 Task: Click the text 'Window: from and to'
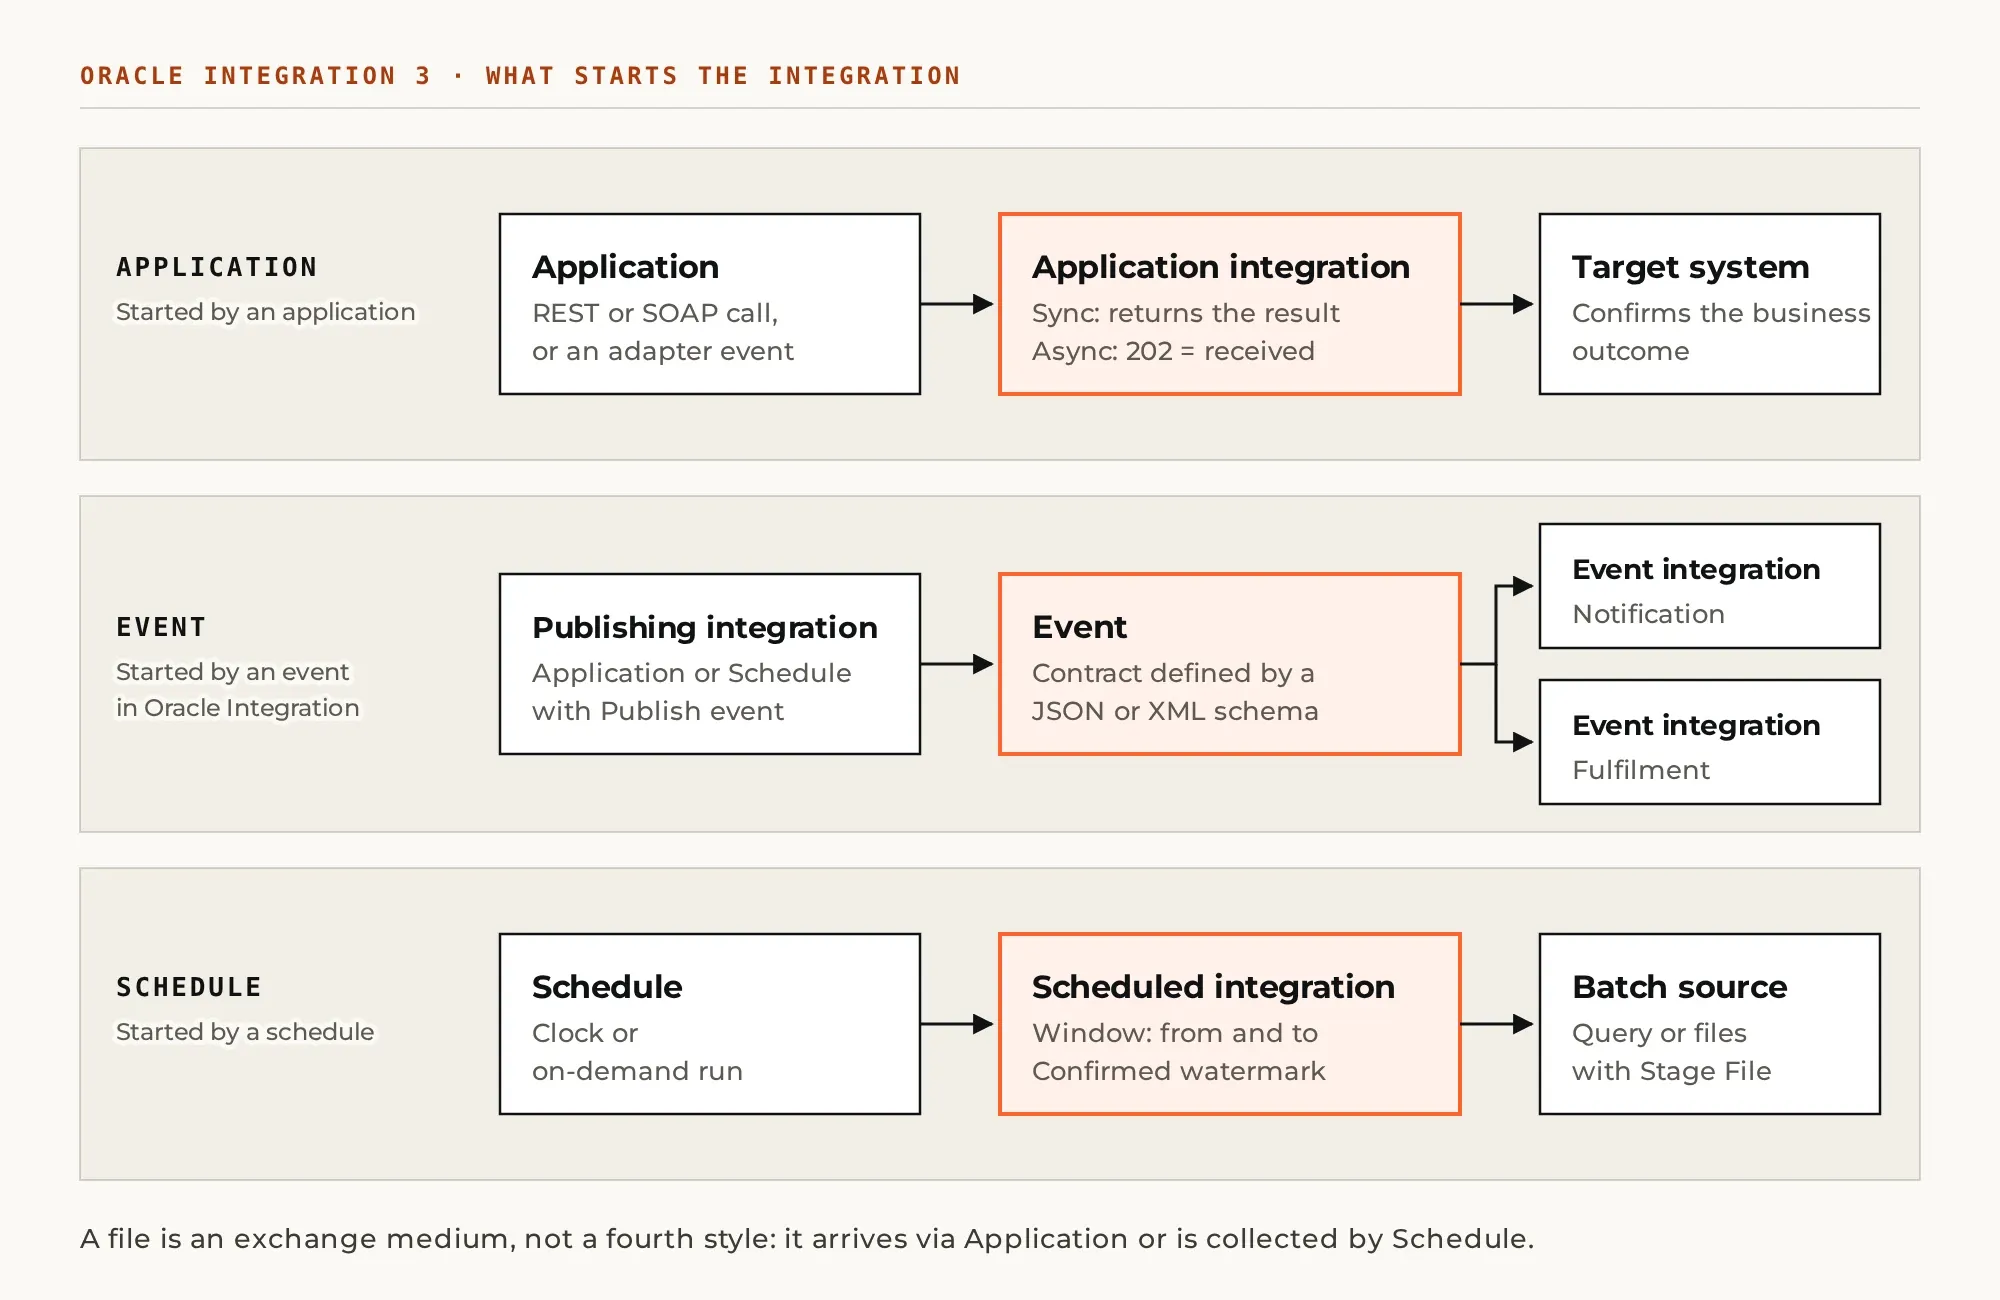click(1175, 1033)
